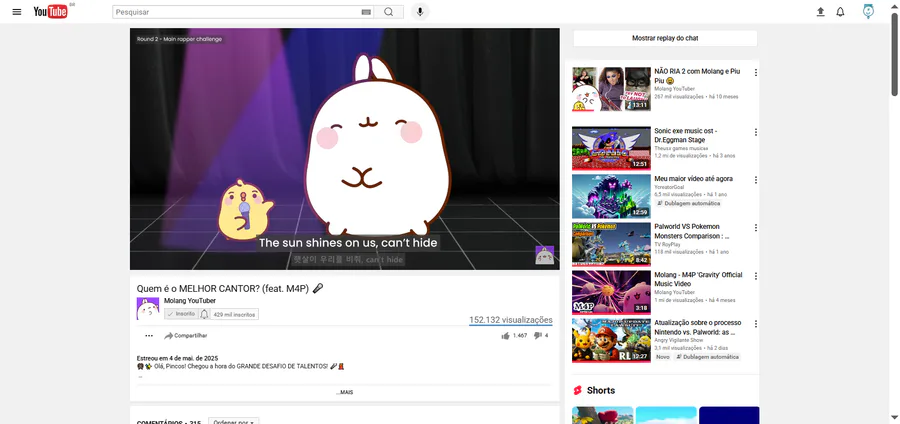Click page scrollbar down arrow
Image resolution: width=900 pixels, height=424 pixels.
coord(894,418)
